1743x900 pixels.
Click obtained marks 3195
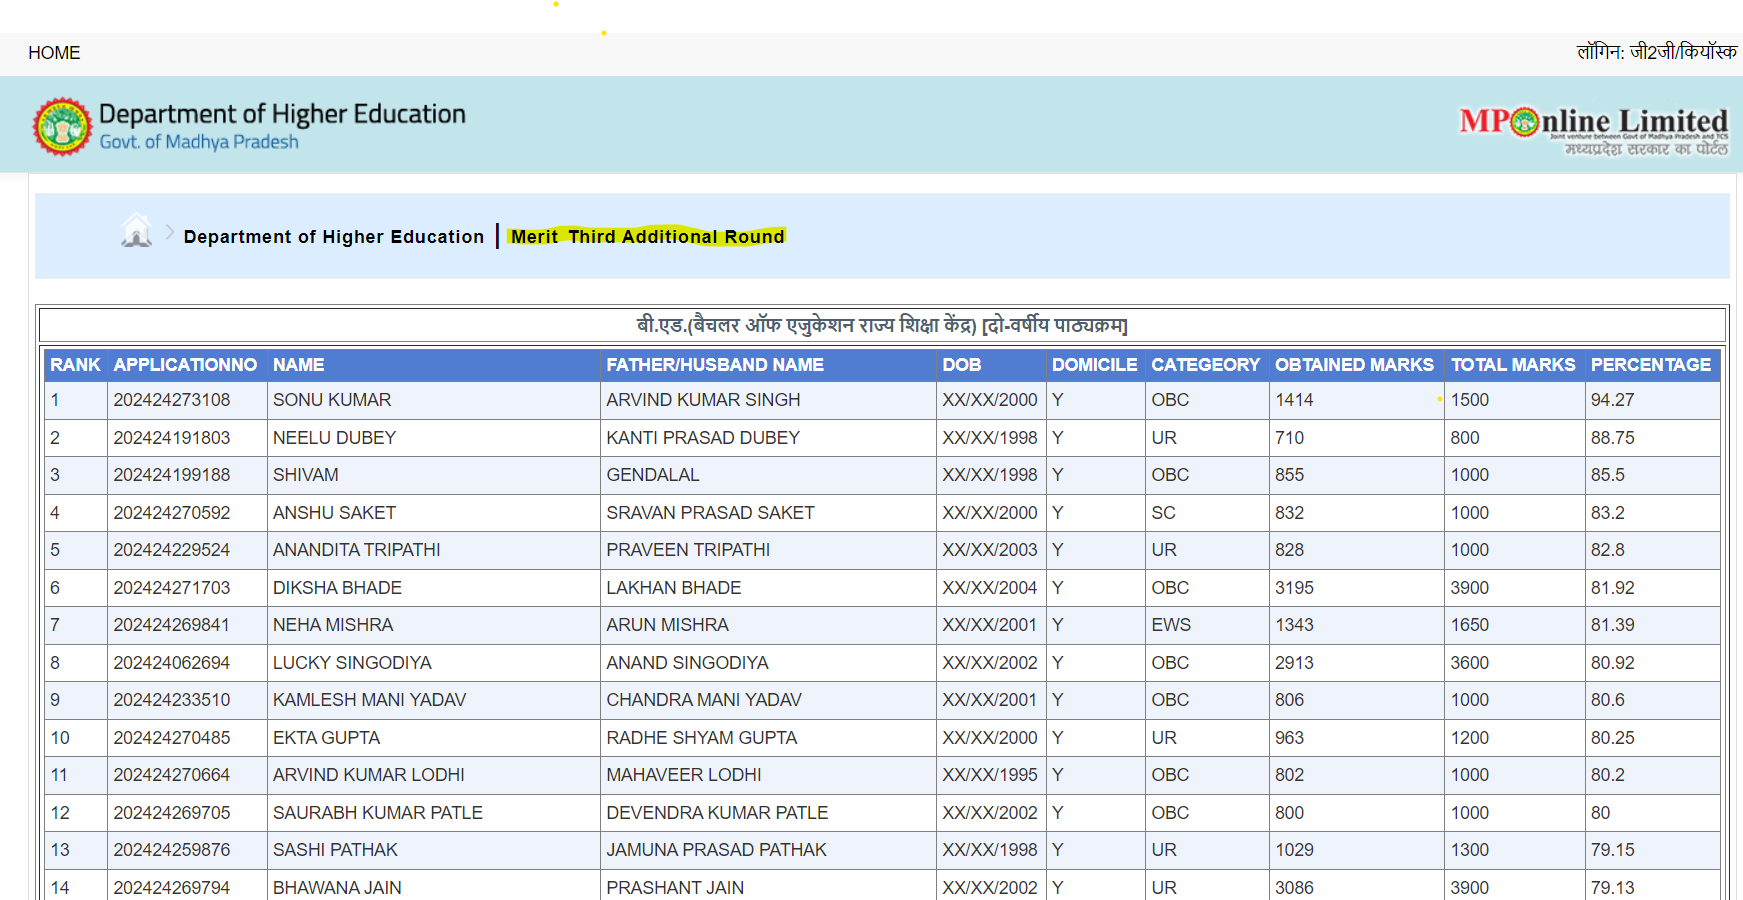[x=1294, y=588]
